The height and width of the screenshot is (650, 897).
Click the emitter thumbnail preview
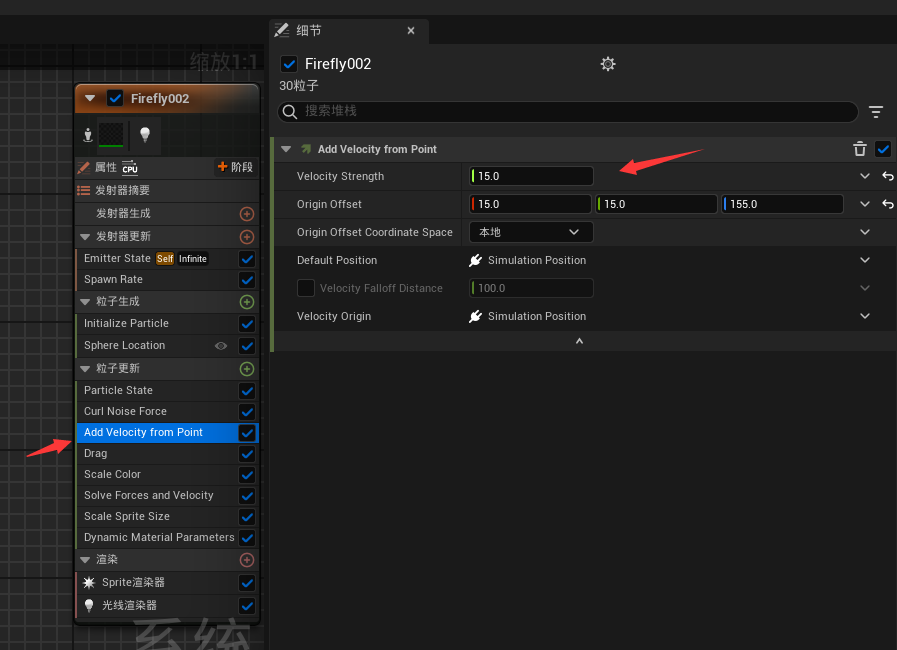coord(111,134)
